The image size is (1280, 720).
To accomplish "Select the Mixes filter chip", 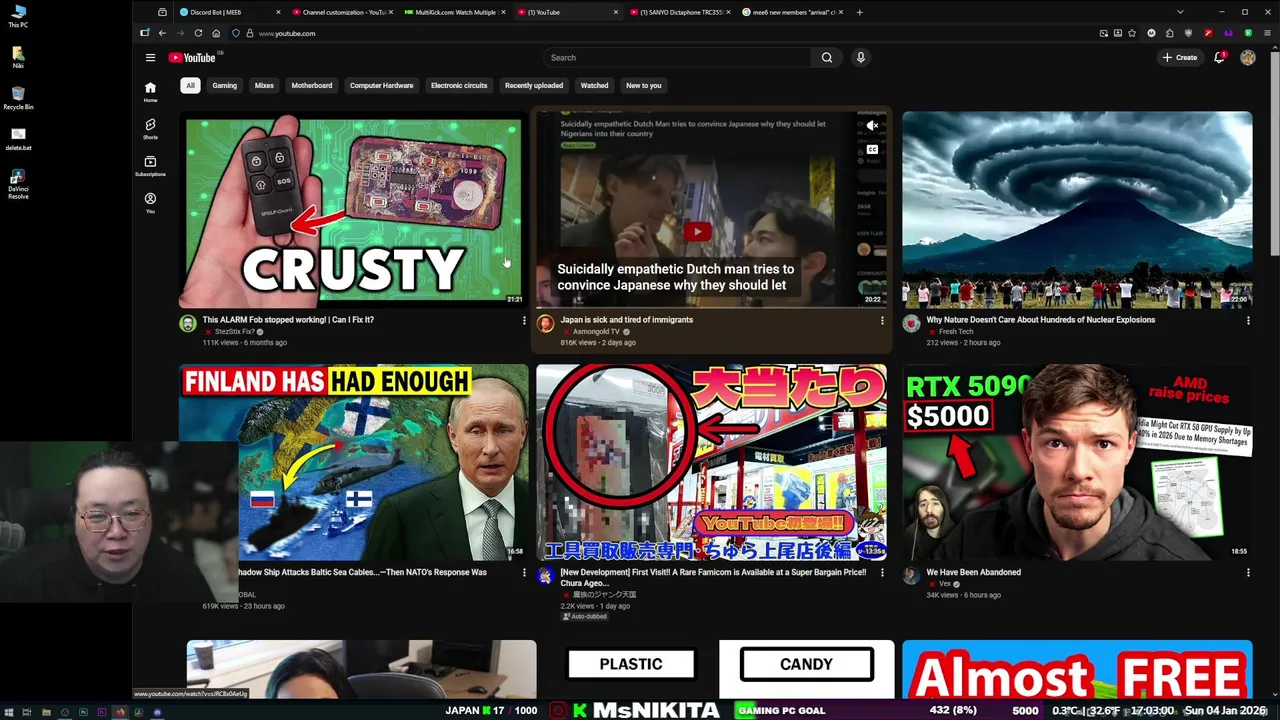I will click(264, 85).
